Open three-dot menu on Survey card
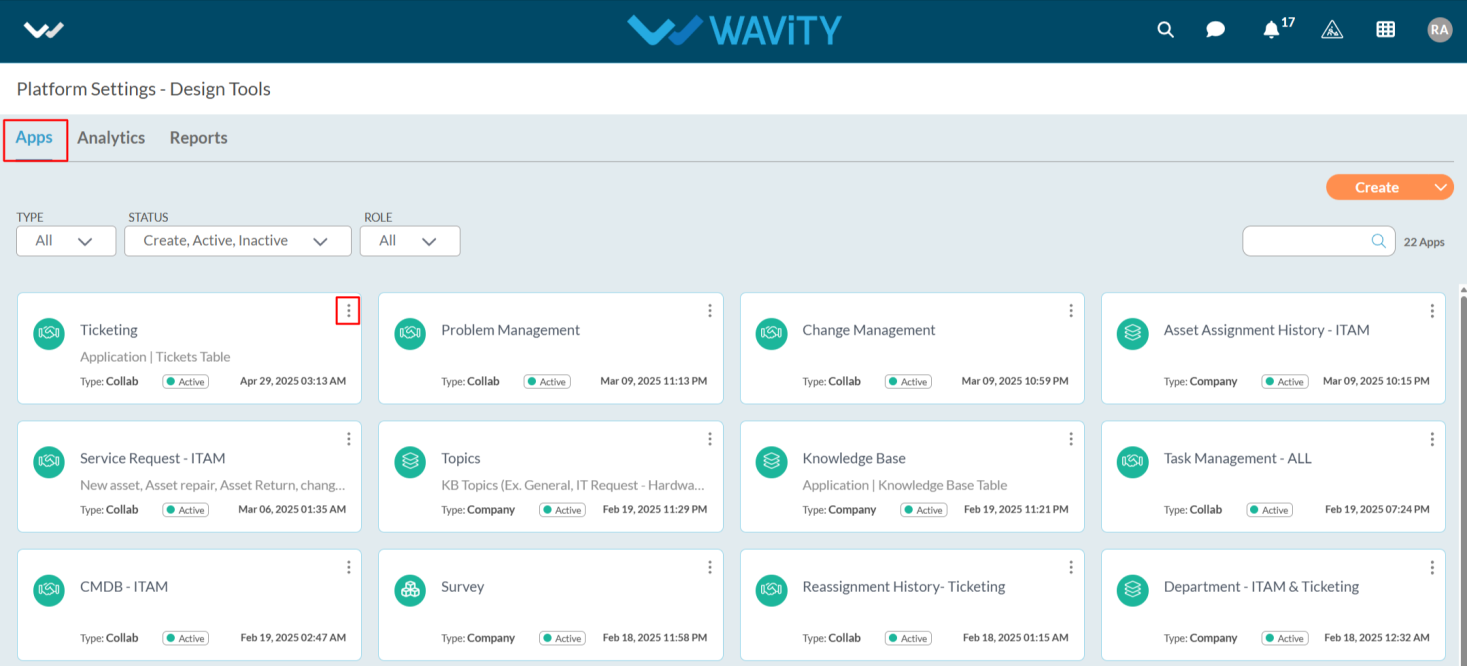Screen dimensions: 1467x666 pyautogui.click(x=710, y=567)
